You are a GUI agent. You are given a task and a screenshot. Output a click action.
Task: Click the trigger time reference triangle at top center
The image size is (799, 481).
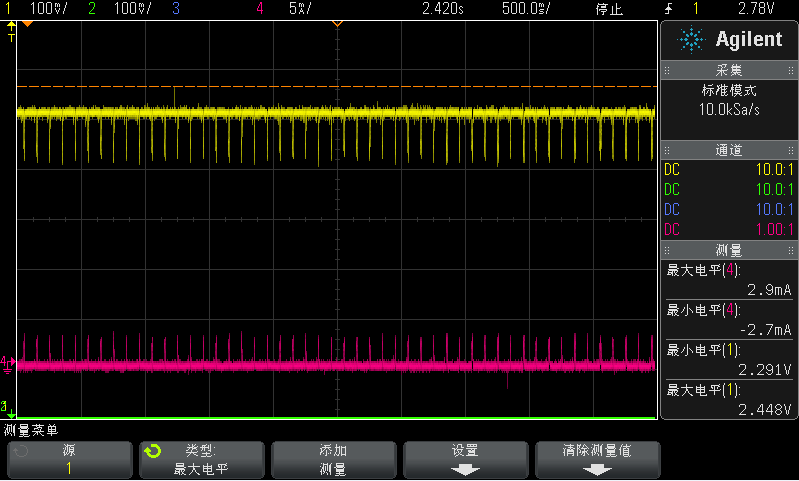point(337,24)
